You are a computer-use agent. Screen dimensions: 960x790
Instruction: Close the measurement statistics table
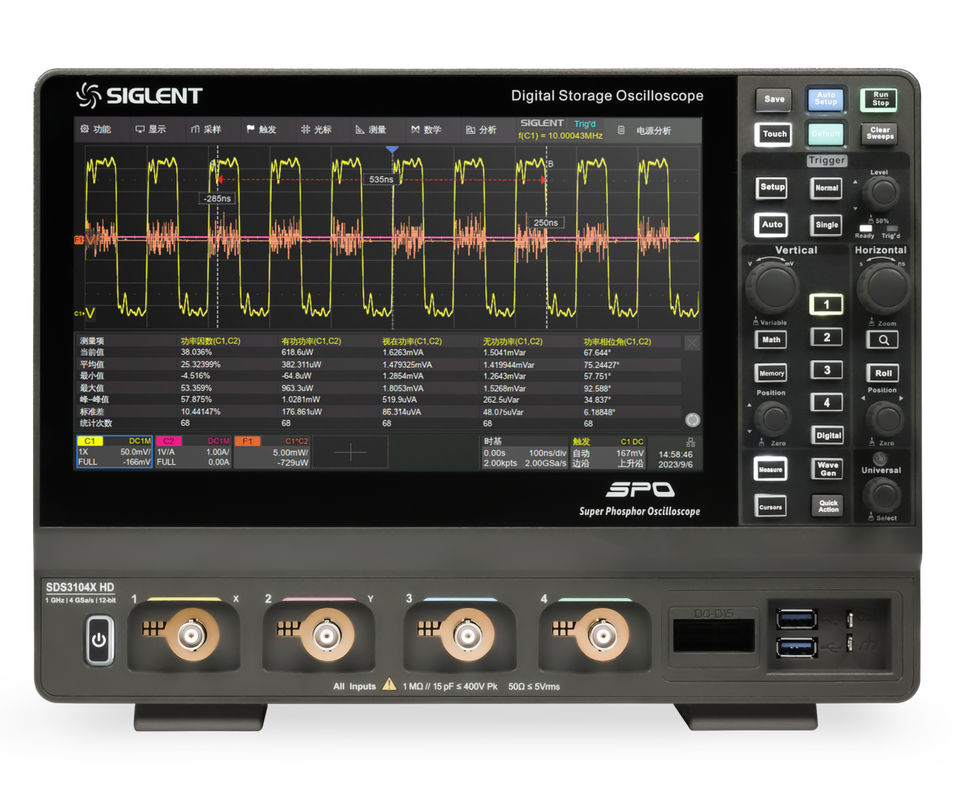click(692, 343)
